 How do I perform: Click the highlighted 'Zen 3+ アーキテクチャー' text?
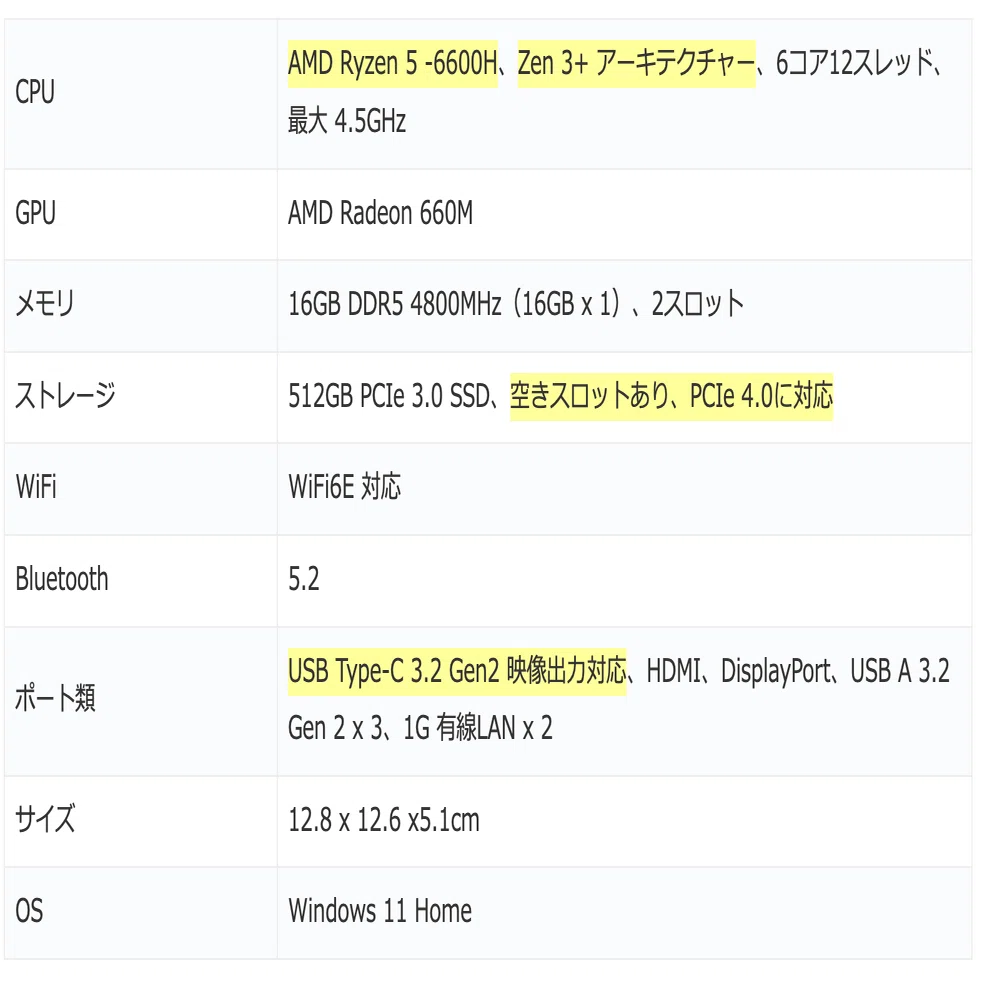tap(636, 63)
